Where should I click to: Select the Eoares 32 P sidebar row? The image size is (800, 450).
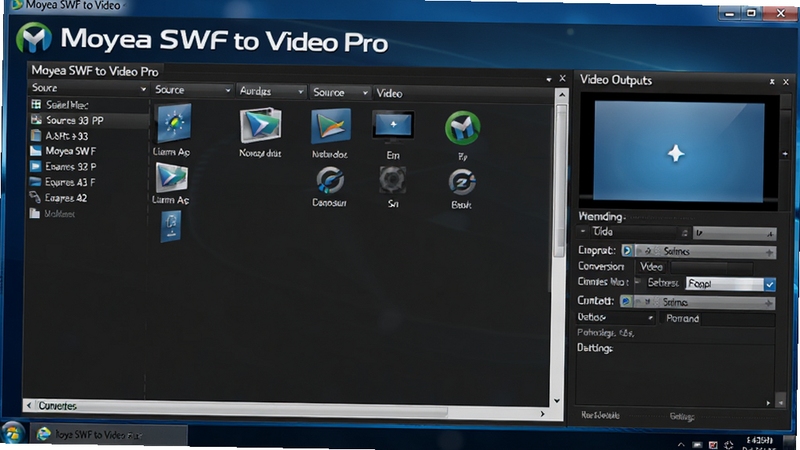pyautogui.click(x=88, y=166)
